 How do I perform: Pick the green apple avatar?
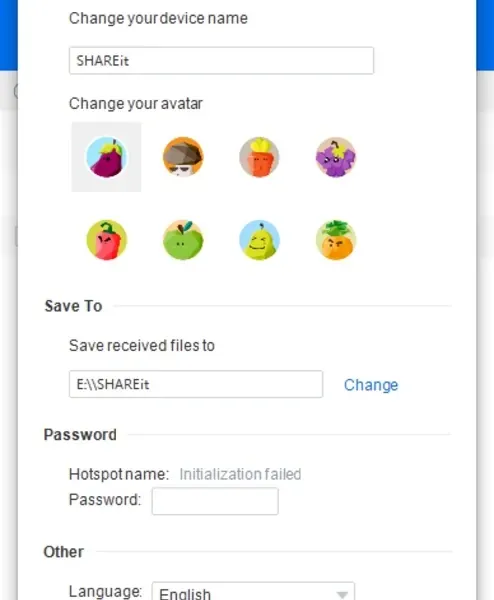click(183, 240)
